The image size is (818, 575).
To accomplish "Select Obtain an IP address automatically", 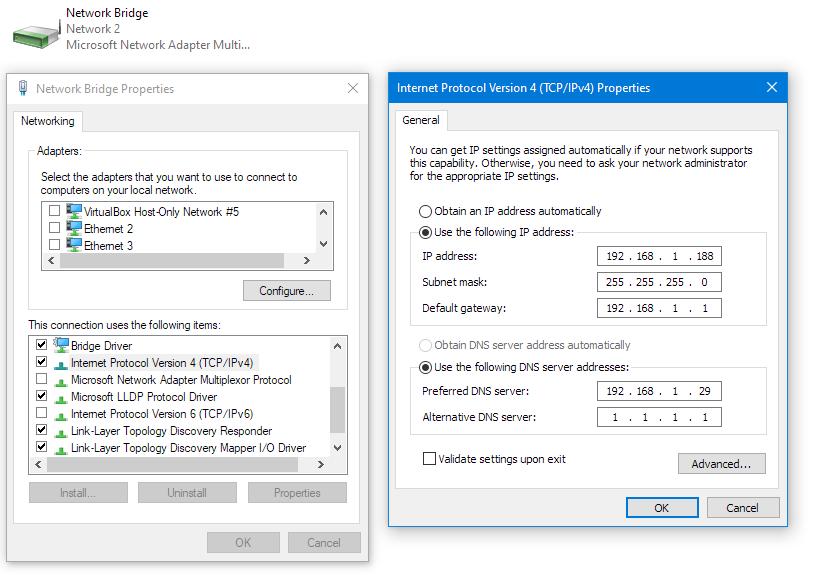I will (x=425, y=211).
